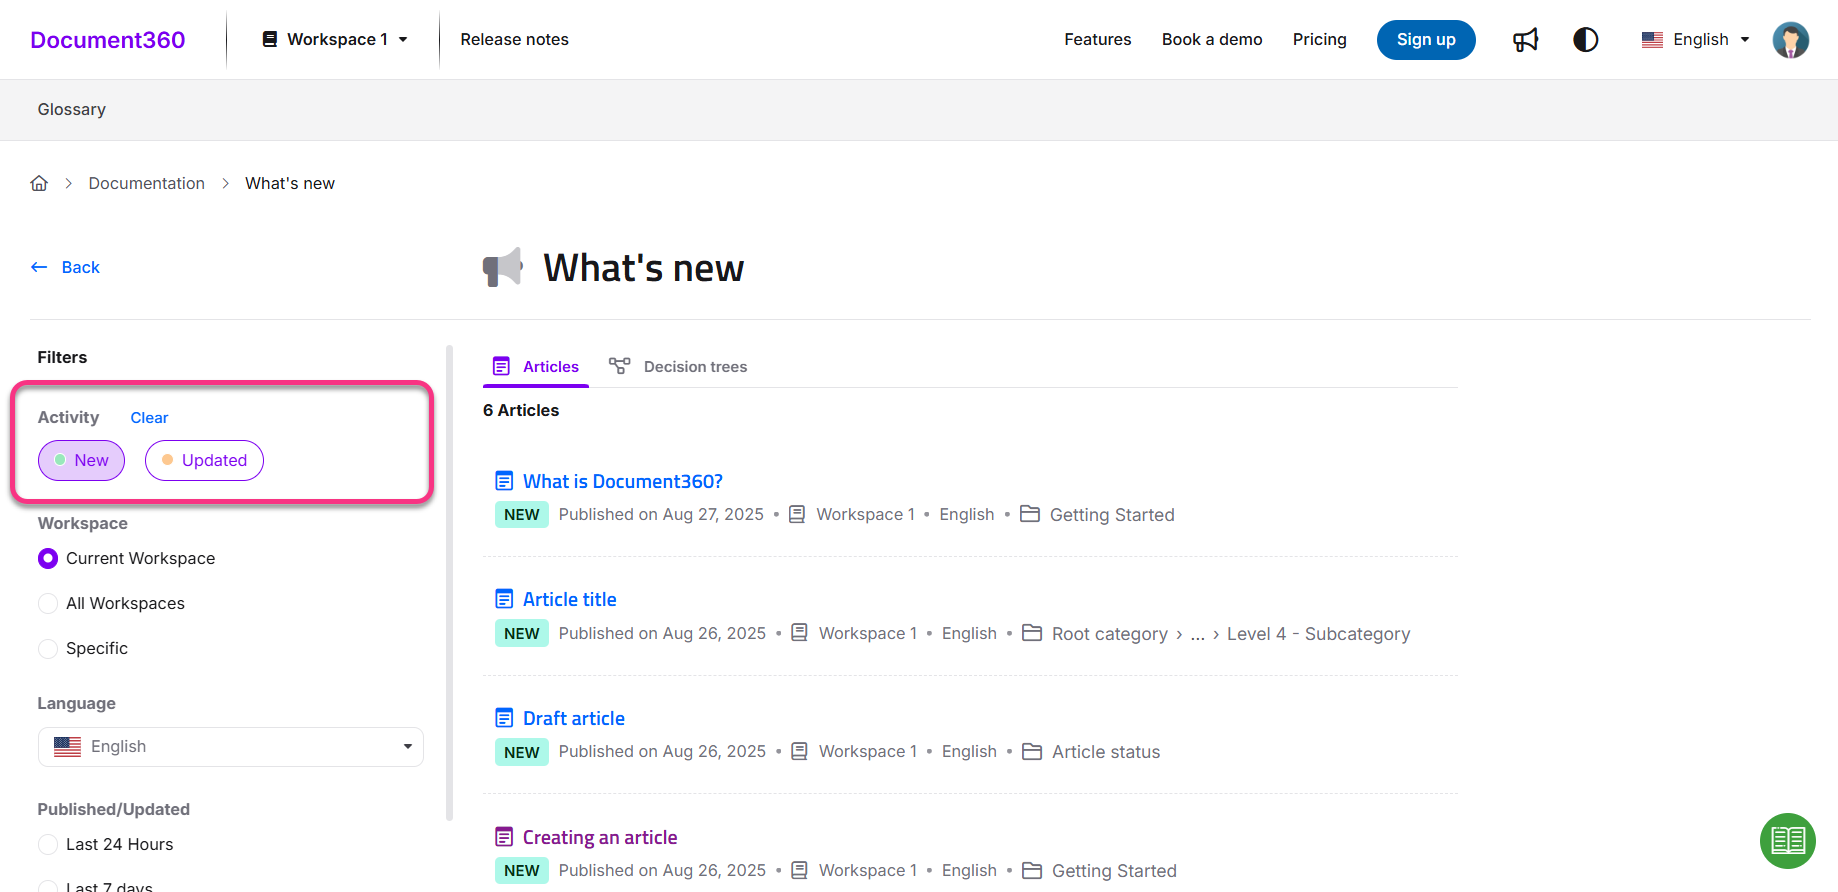Click the folder icon next to Article status
Screen dimensions: 1838x892
pos(1032,752)
